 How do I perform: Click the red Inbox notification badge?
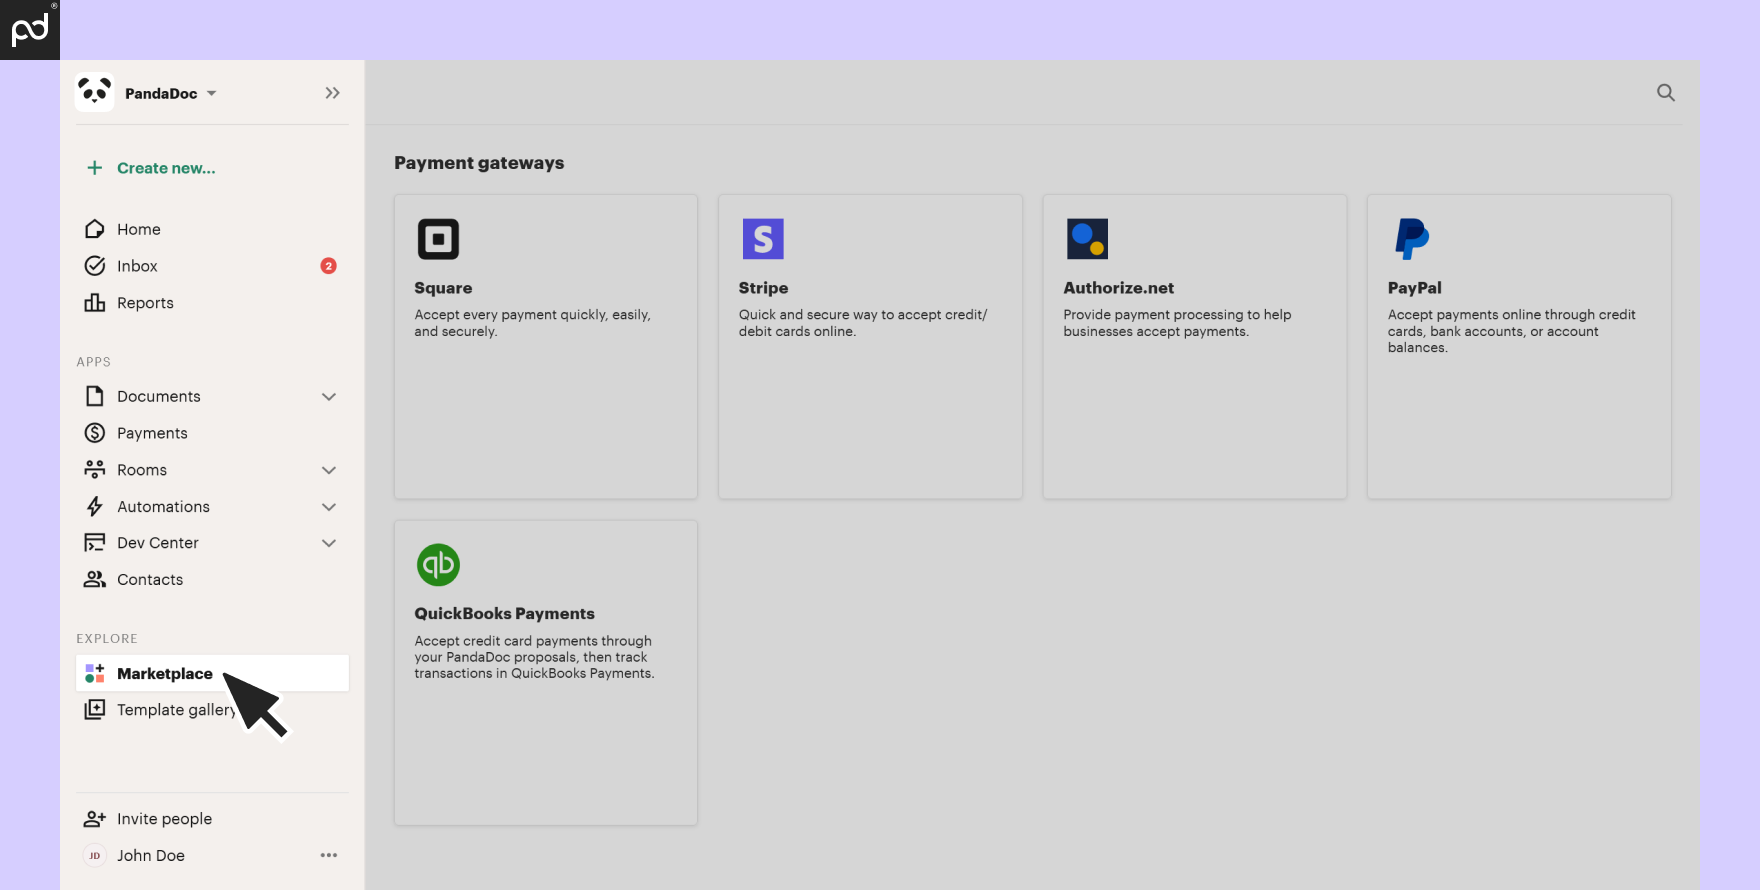pos(328,266)
